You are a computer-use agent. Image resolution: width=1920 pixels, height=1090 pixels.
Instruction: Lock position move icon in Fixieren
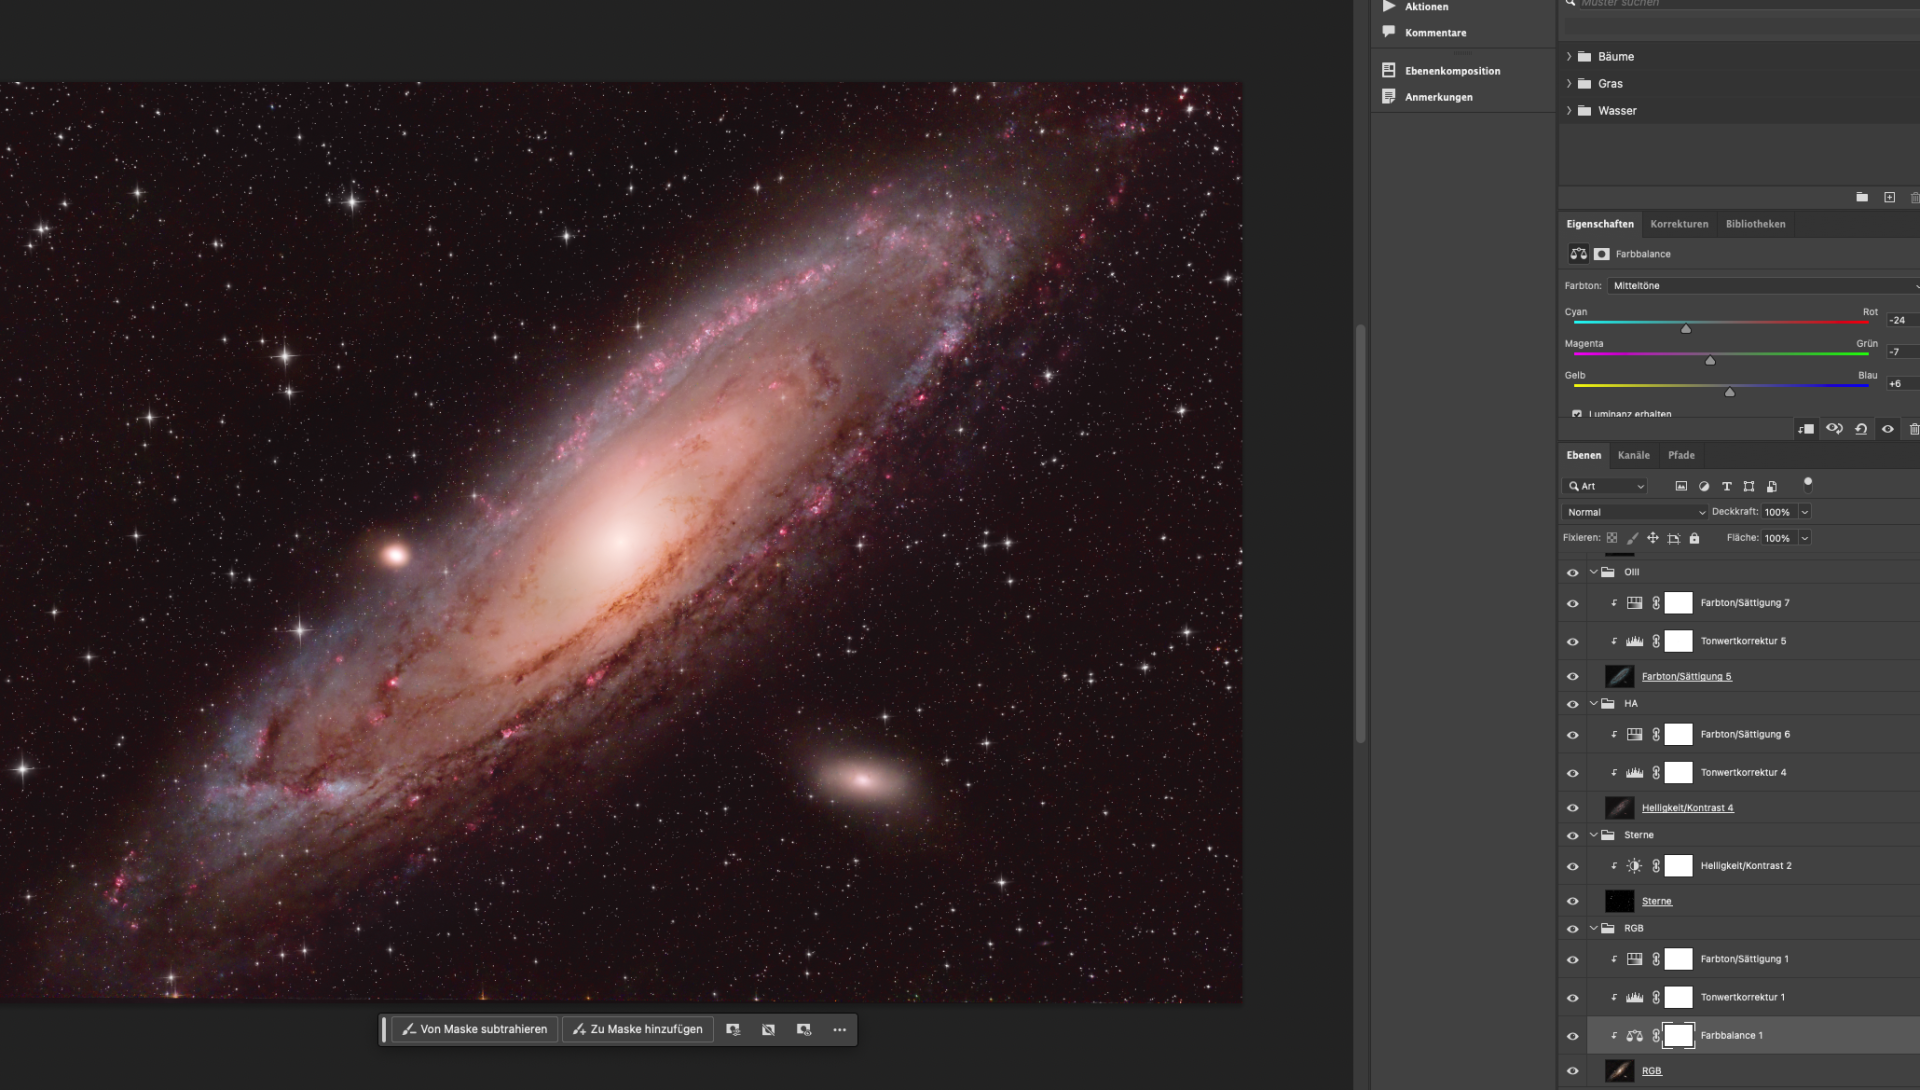(1653, 538)
